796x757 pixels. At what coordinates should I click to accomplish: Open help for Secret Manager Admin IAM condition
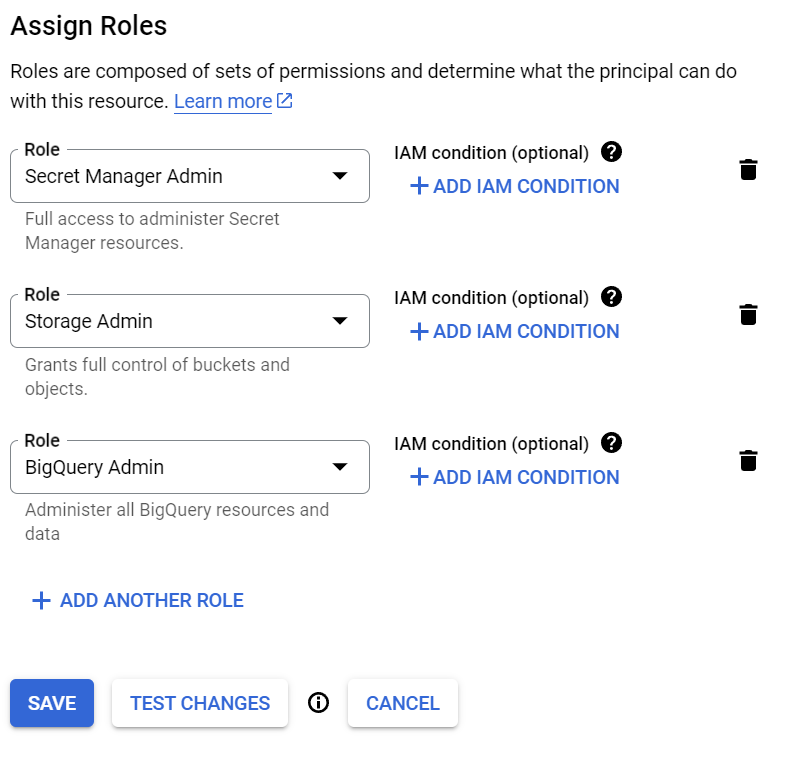[x=611, y=152]
